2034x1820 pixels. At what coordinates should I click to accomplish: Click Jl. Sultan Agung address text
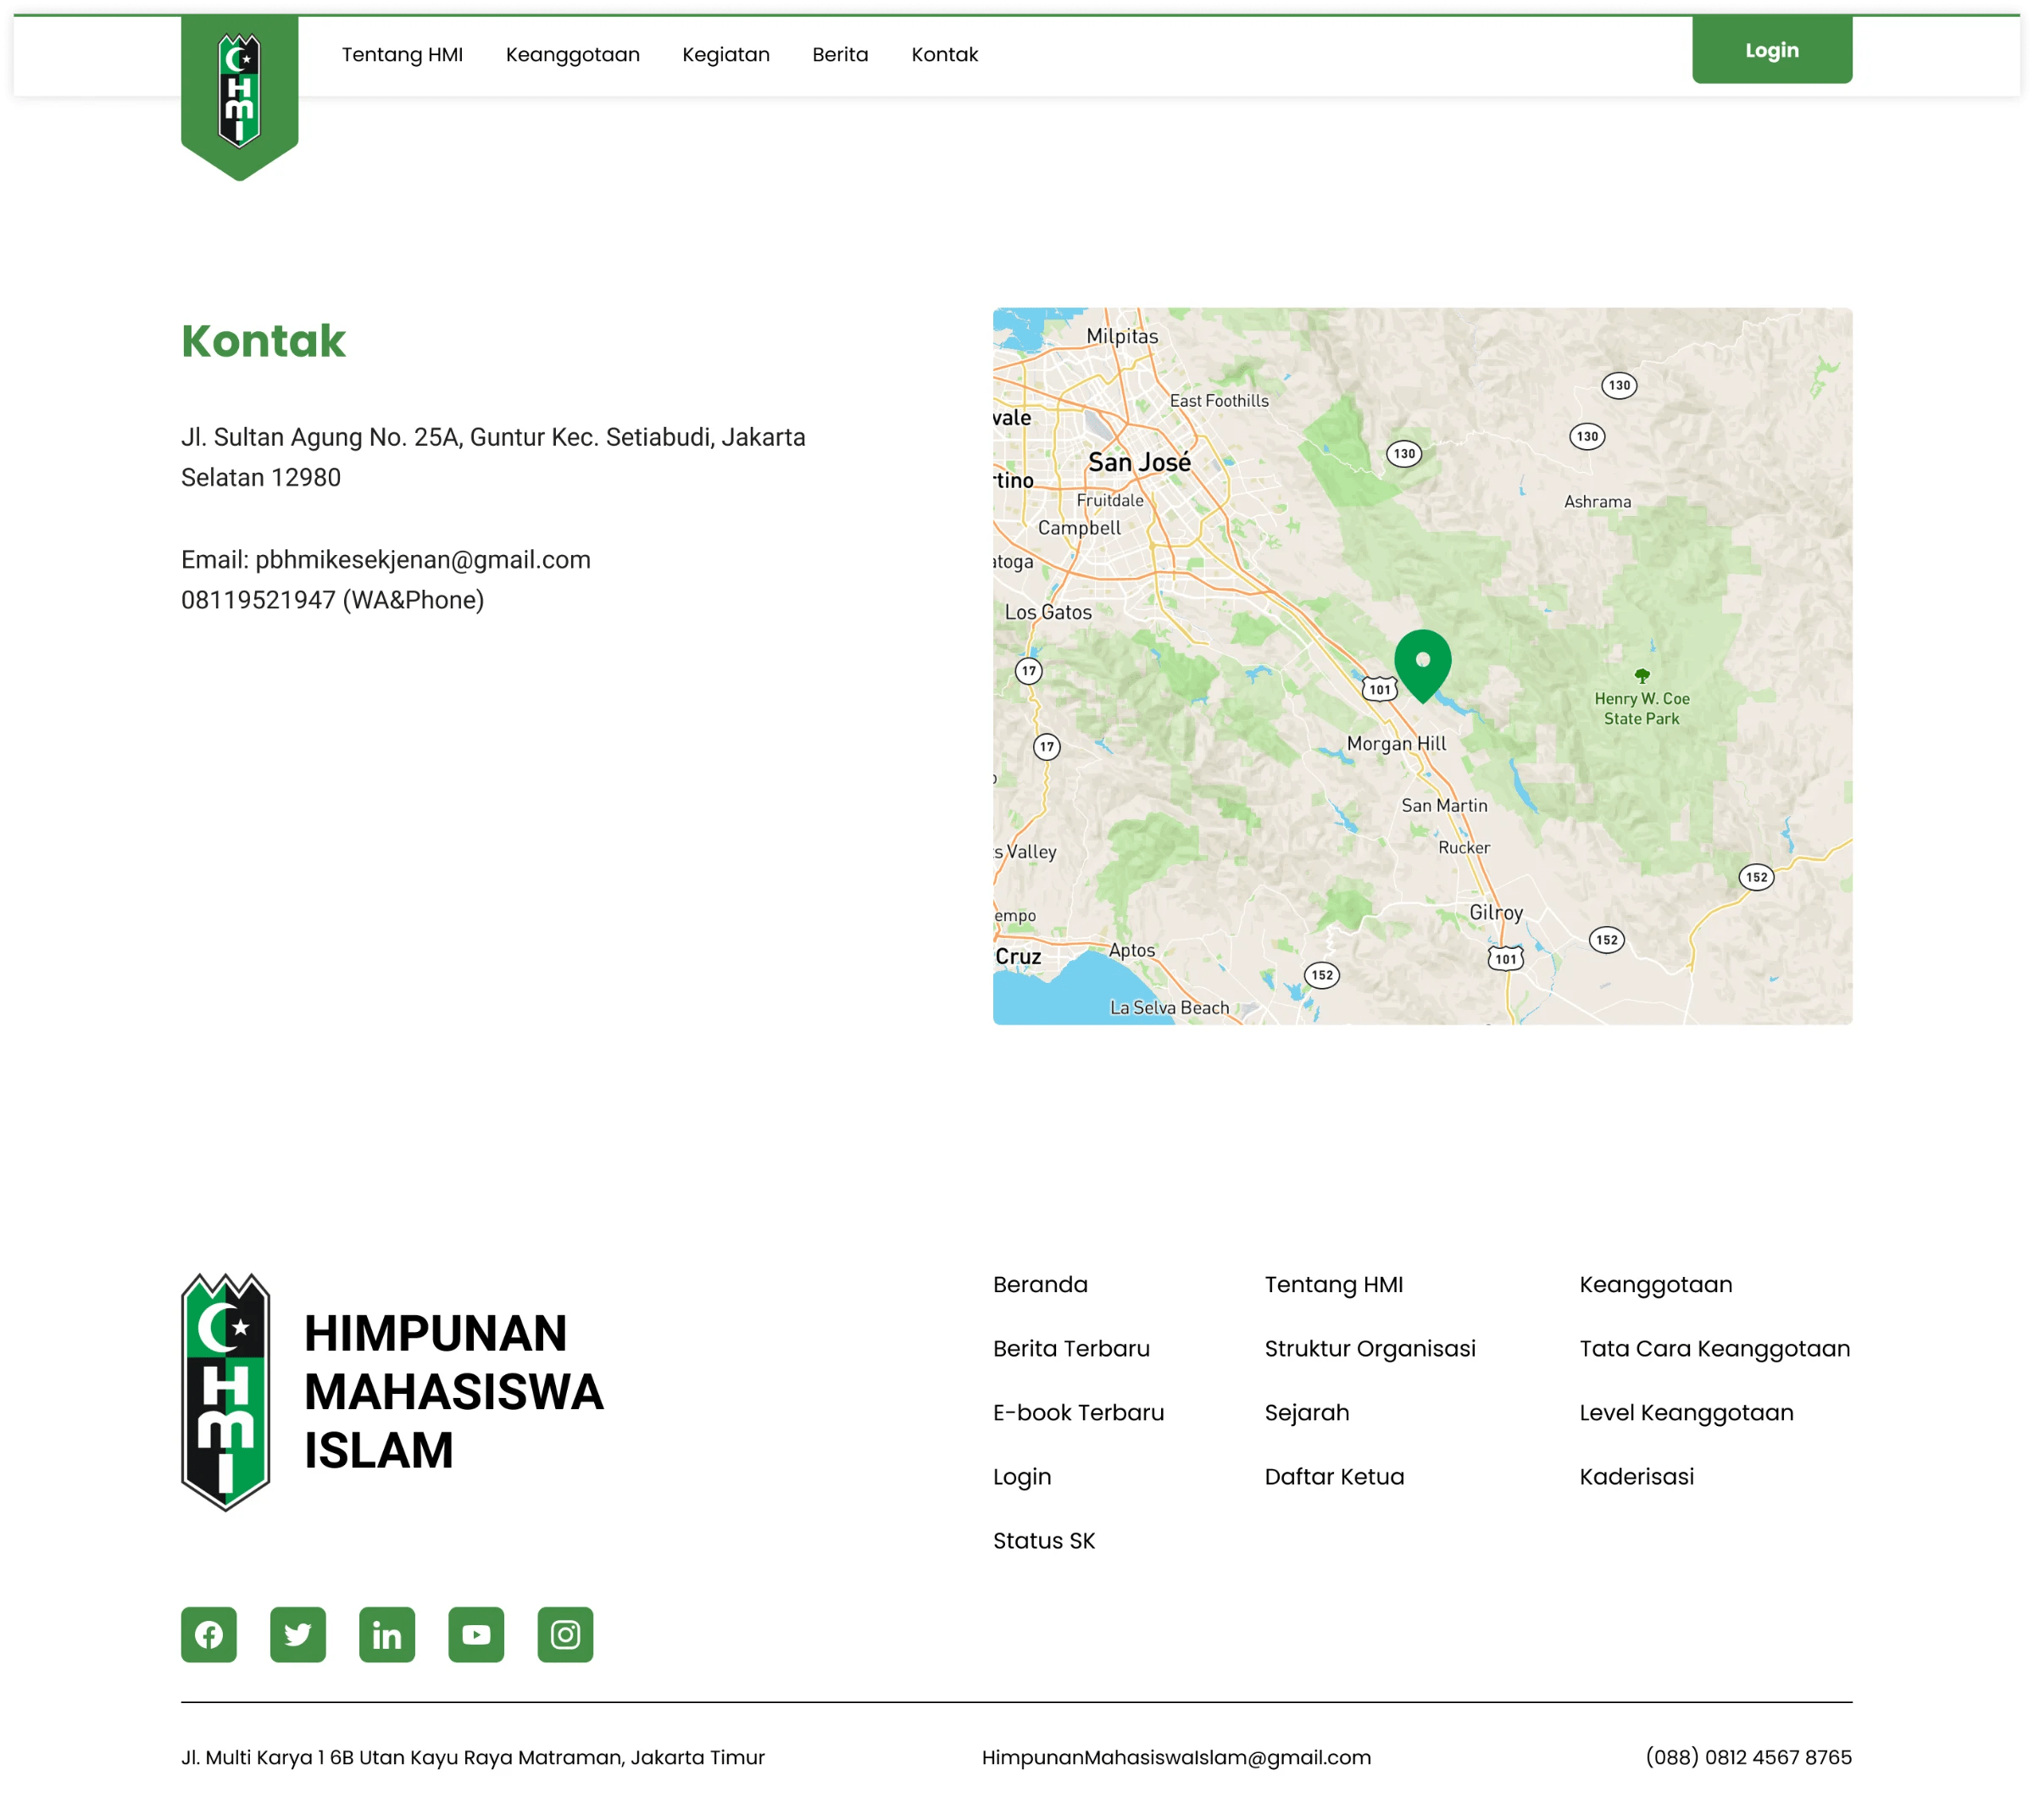point(493,457)
